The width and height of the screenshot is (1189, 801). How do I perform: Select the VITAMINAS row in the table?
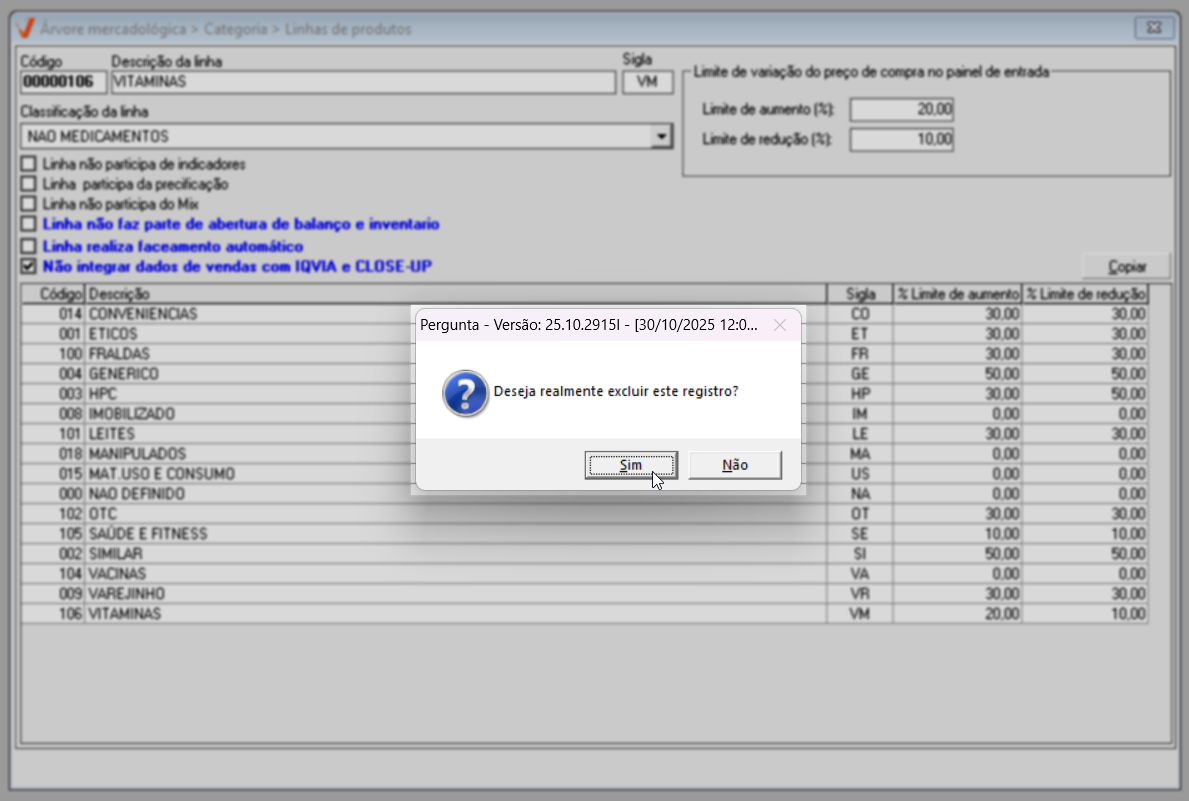pos(584,614)
